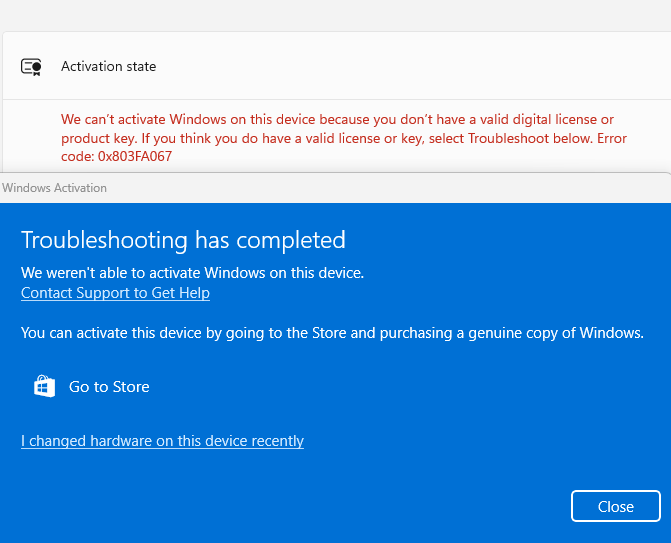
Task: Select the Go to Store option
Action: [92, 386]
